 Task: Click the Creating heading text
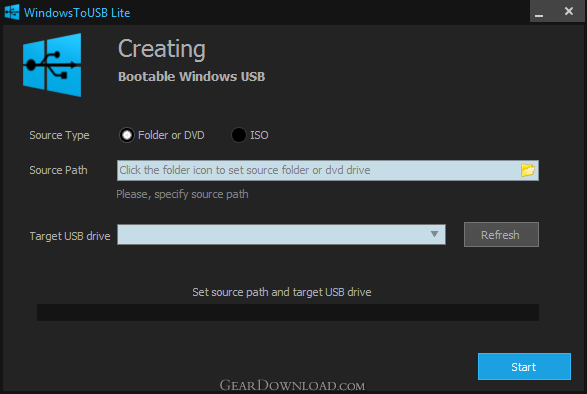tap(162, 49)
